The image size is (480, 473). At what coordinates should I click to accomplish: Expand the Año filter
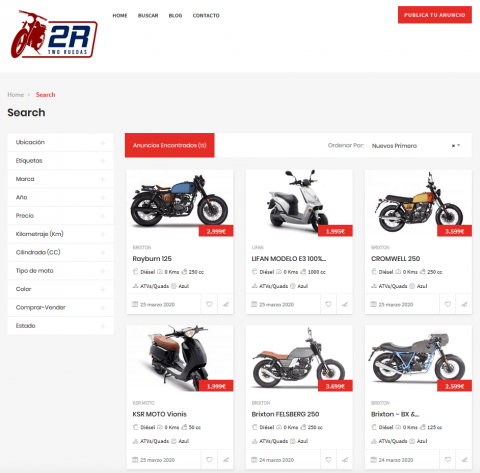click(61, 197)
